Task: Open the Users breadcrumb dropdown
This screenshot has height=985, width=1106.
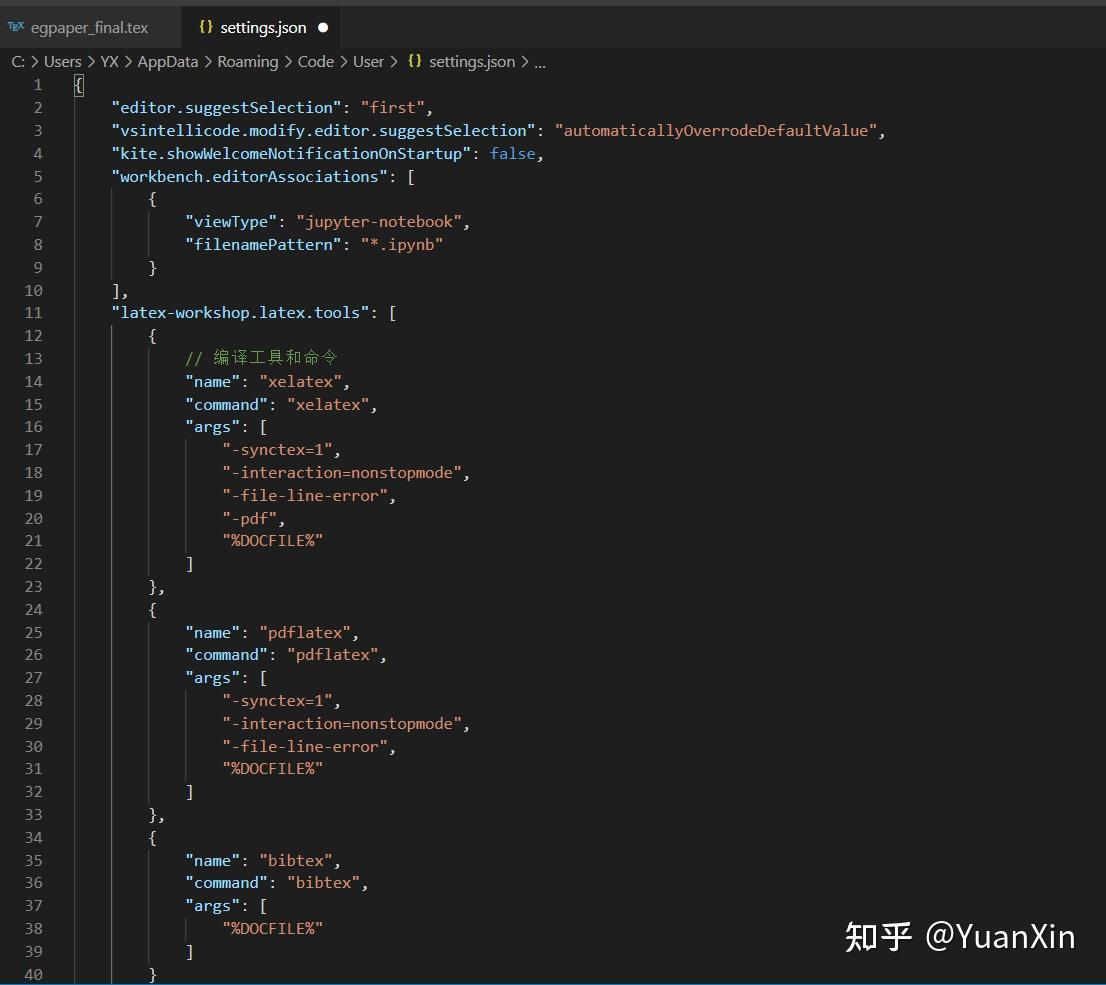Action: click(x=63, y=61)
